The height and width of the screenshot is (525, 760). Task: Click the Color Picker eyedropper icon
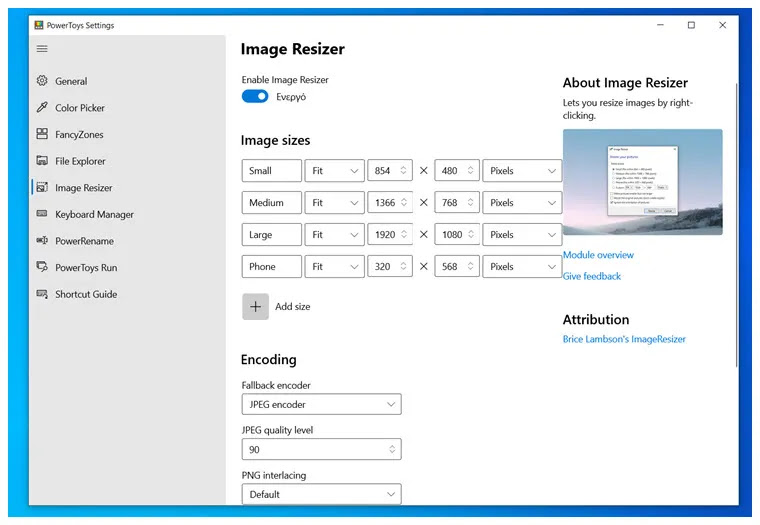pos(42,107)
